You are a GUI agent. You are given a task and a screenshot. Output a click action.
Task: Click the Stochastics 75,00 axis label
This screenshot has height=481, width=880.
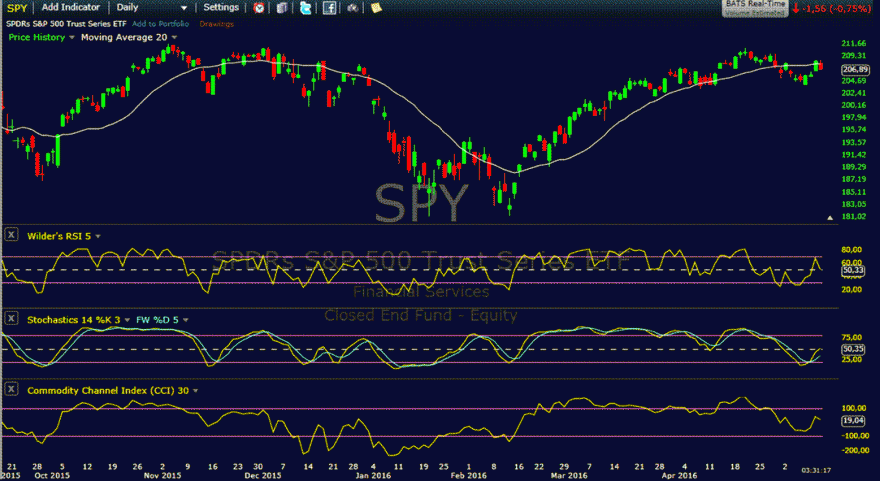tap(852, 337)
